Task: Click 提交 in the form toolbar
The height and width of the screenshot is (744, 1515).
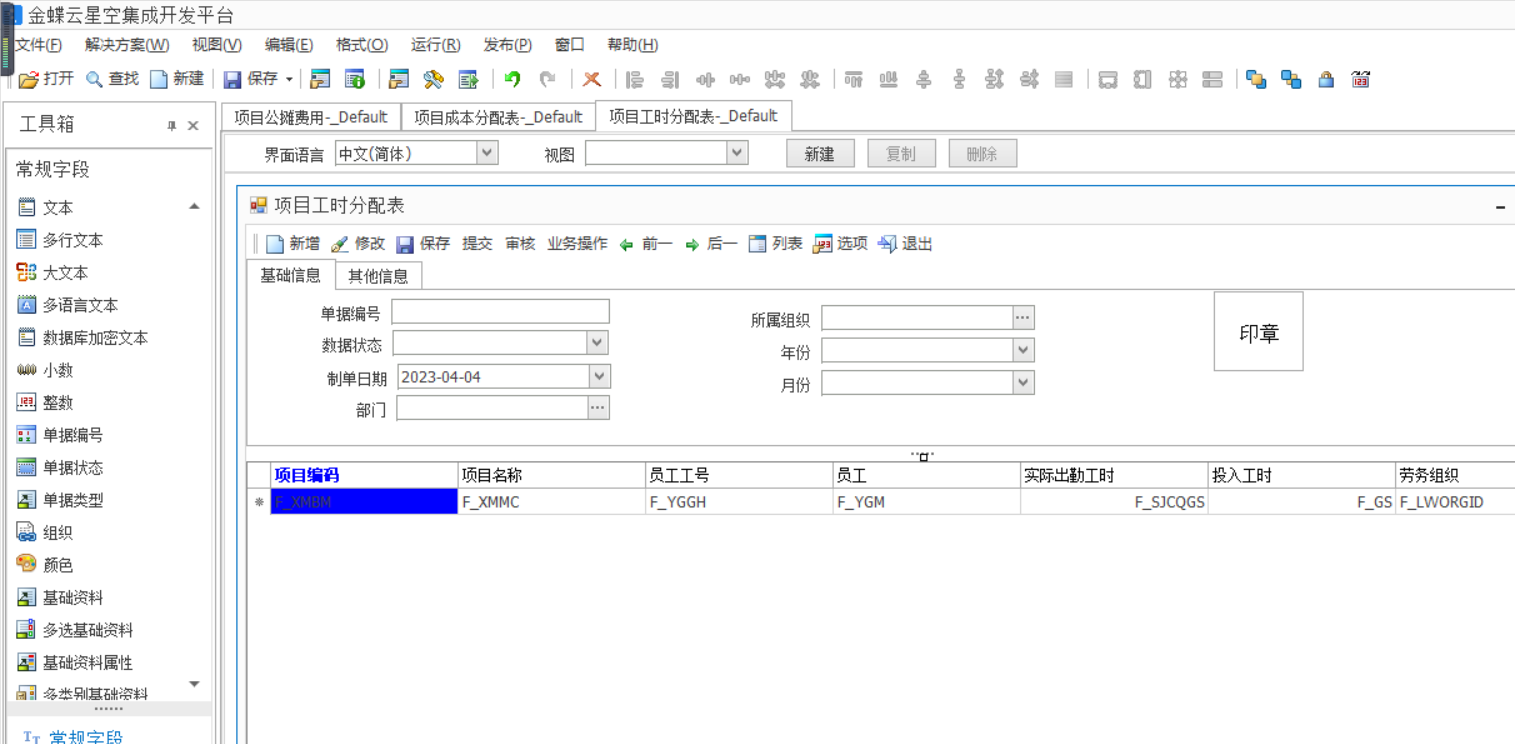Action: (477, 244)
